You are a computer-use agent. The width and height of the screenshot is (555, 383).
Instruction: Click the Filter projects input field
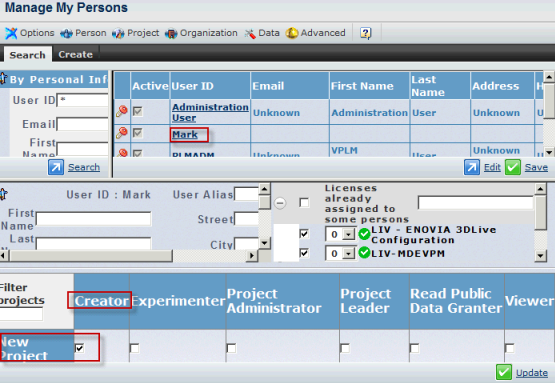point(21,314)
